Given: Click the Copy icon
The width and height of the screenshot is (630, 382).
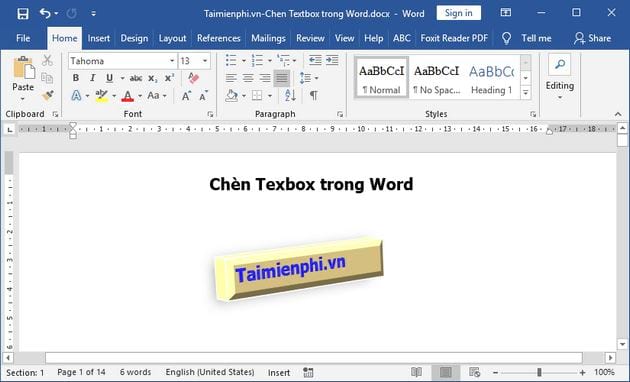Looking at the screenshot, I should click(x=47, y=78).
